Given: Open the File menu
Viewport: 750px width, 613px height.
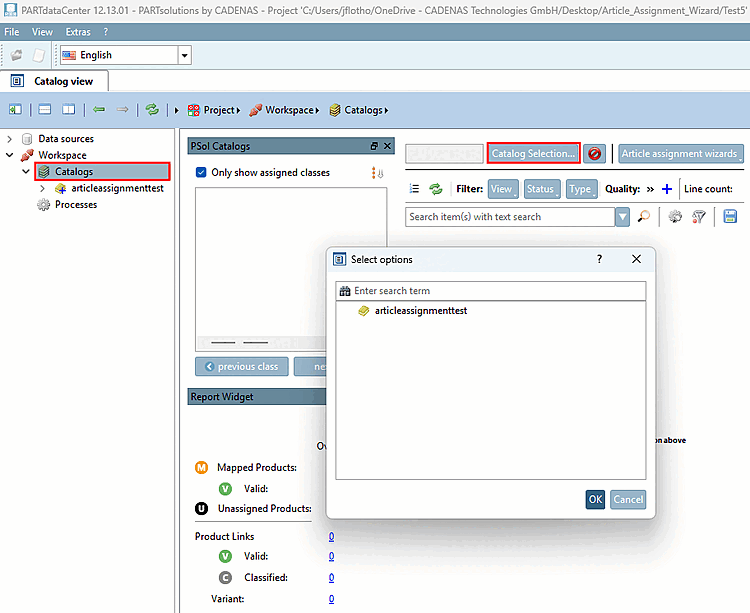Looking at the screenshot, I should coord(12,32).
